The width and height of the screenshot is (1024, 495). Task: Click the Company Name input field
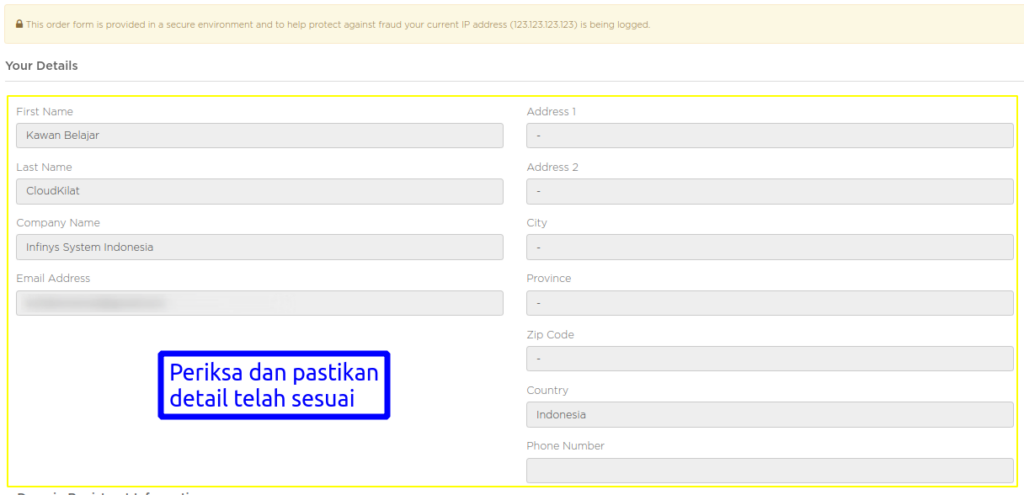click(259, 247)
